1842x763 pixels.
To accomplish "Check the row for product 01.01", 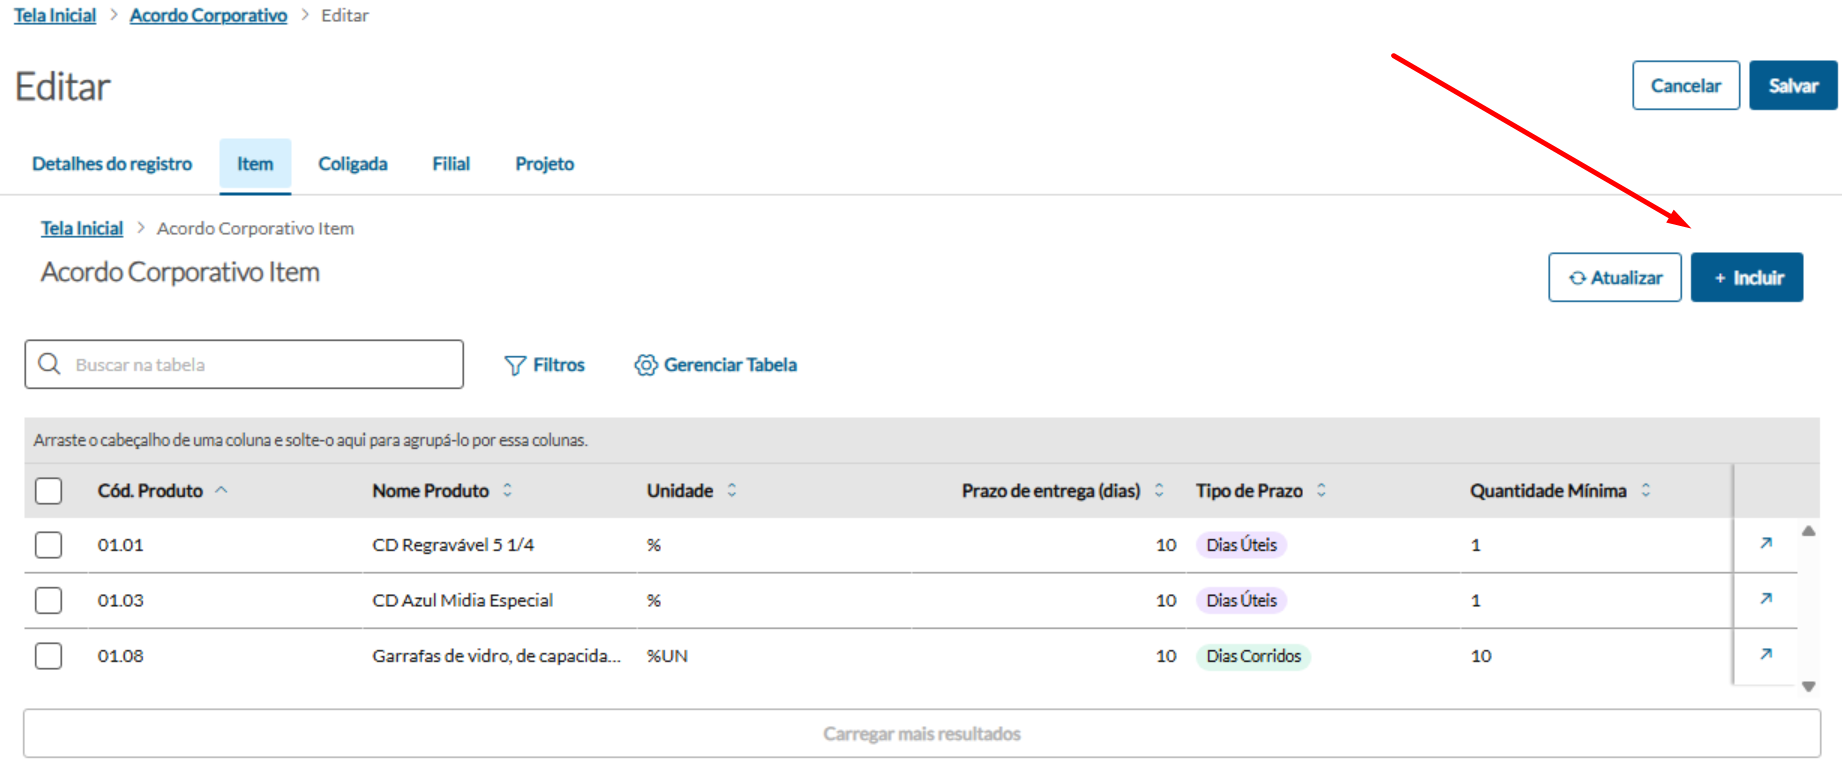I will [x=48, y=545].
